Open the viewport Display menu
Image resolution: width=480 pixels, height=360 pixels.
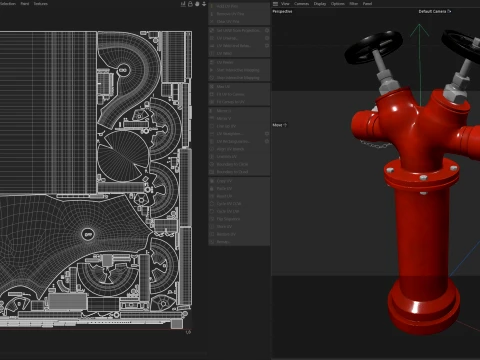[320, 4]
